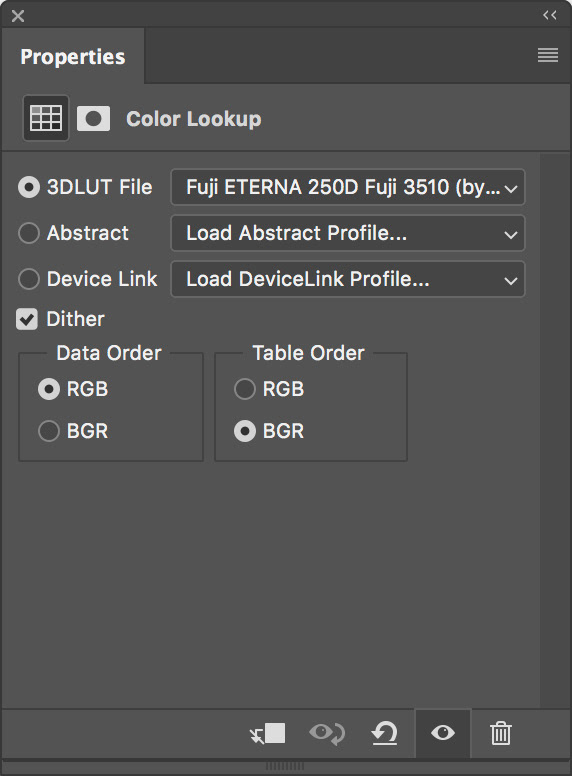Click the view previous state icon
This screenshot has width=572, height=776.
tap(327, 733)
